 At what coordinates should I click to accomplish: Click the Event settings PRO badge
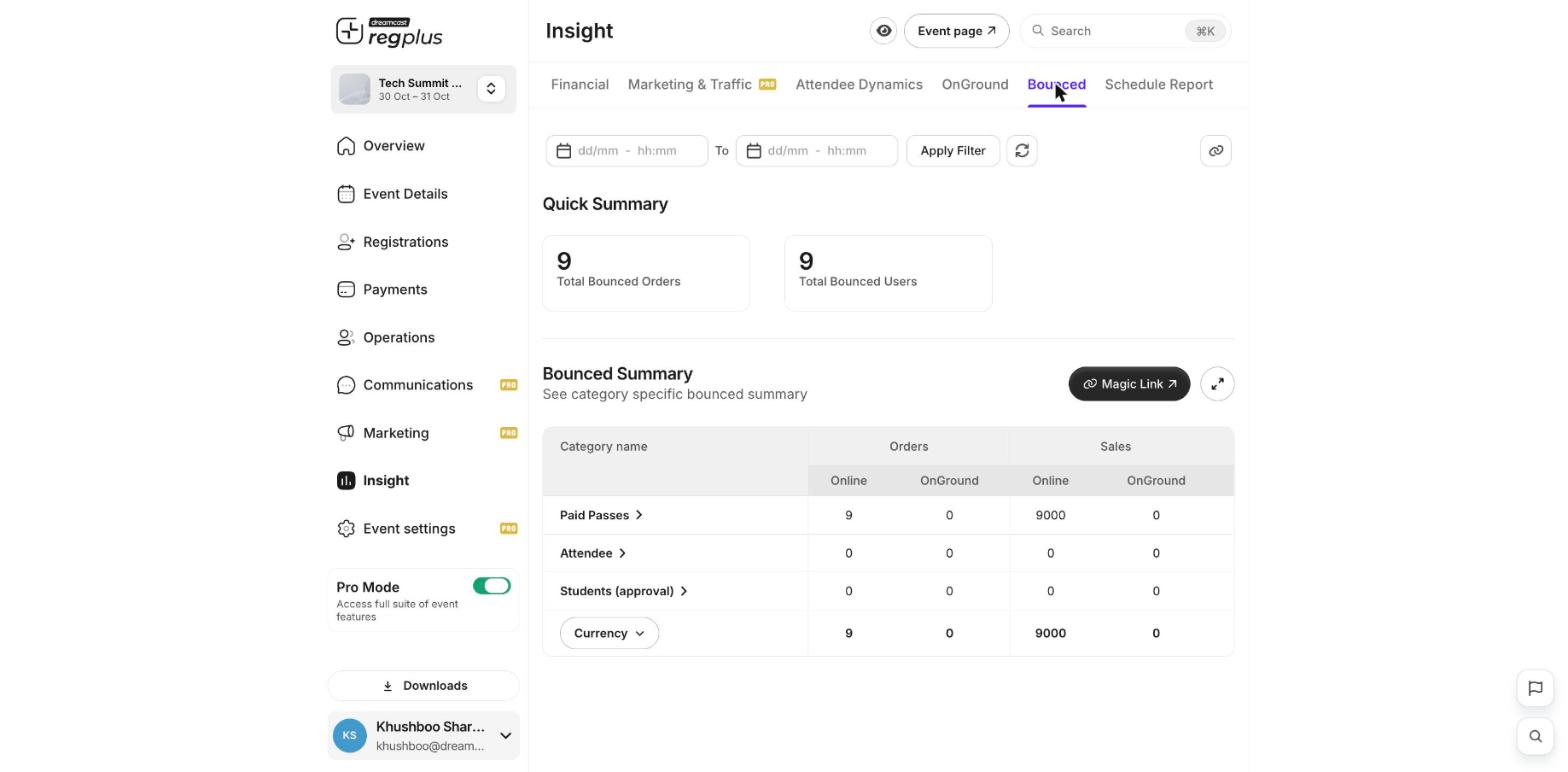pos(509,529)
